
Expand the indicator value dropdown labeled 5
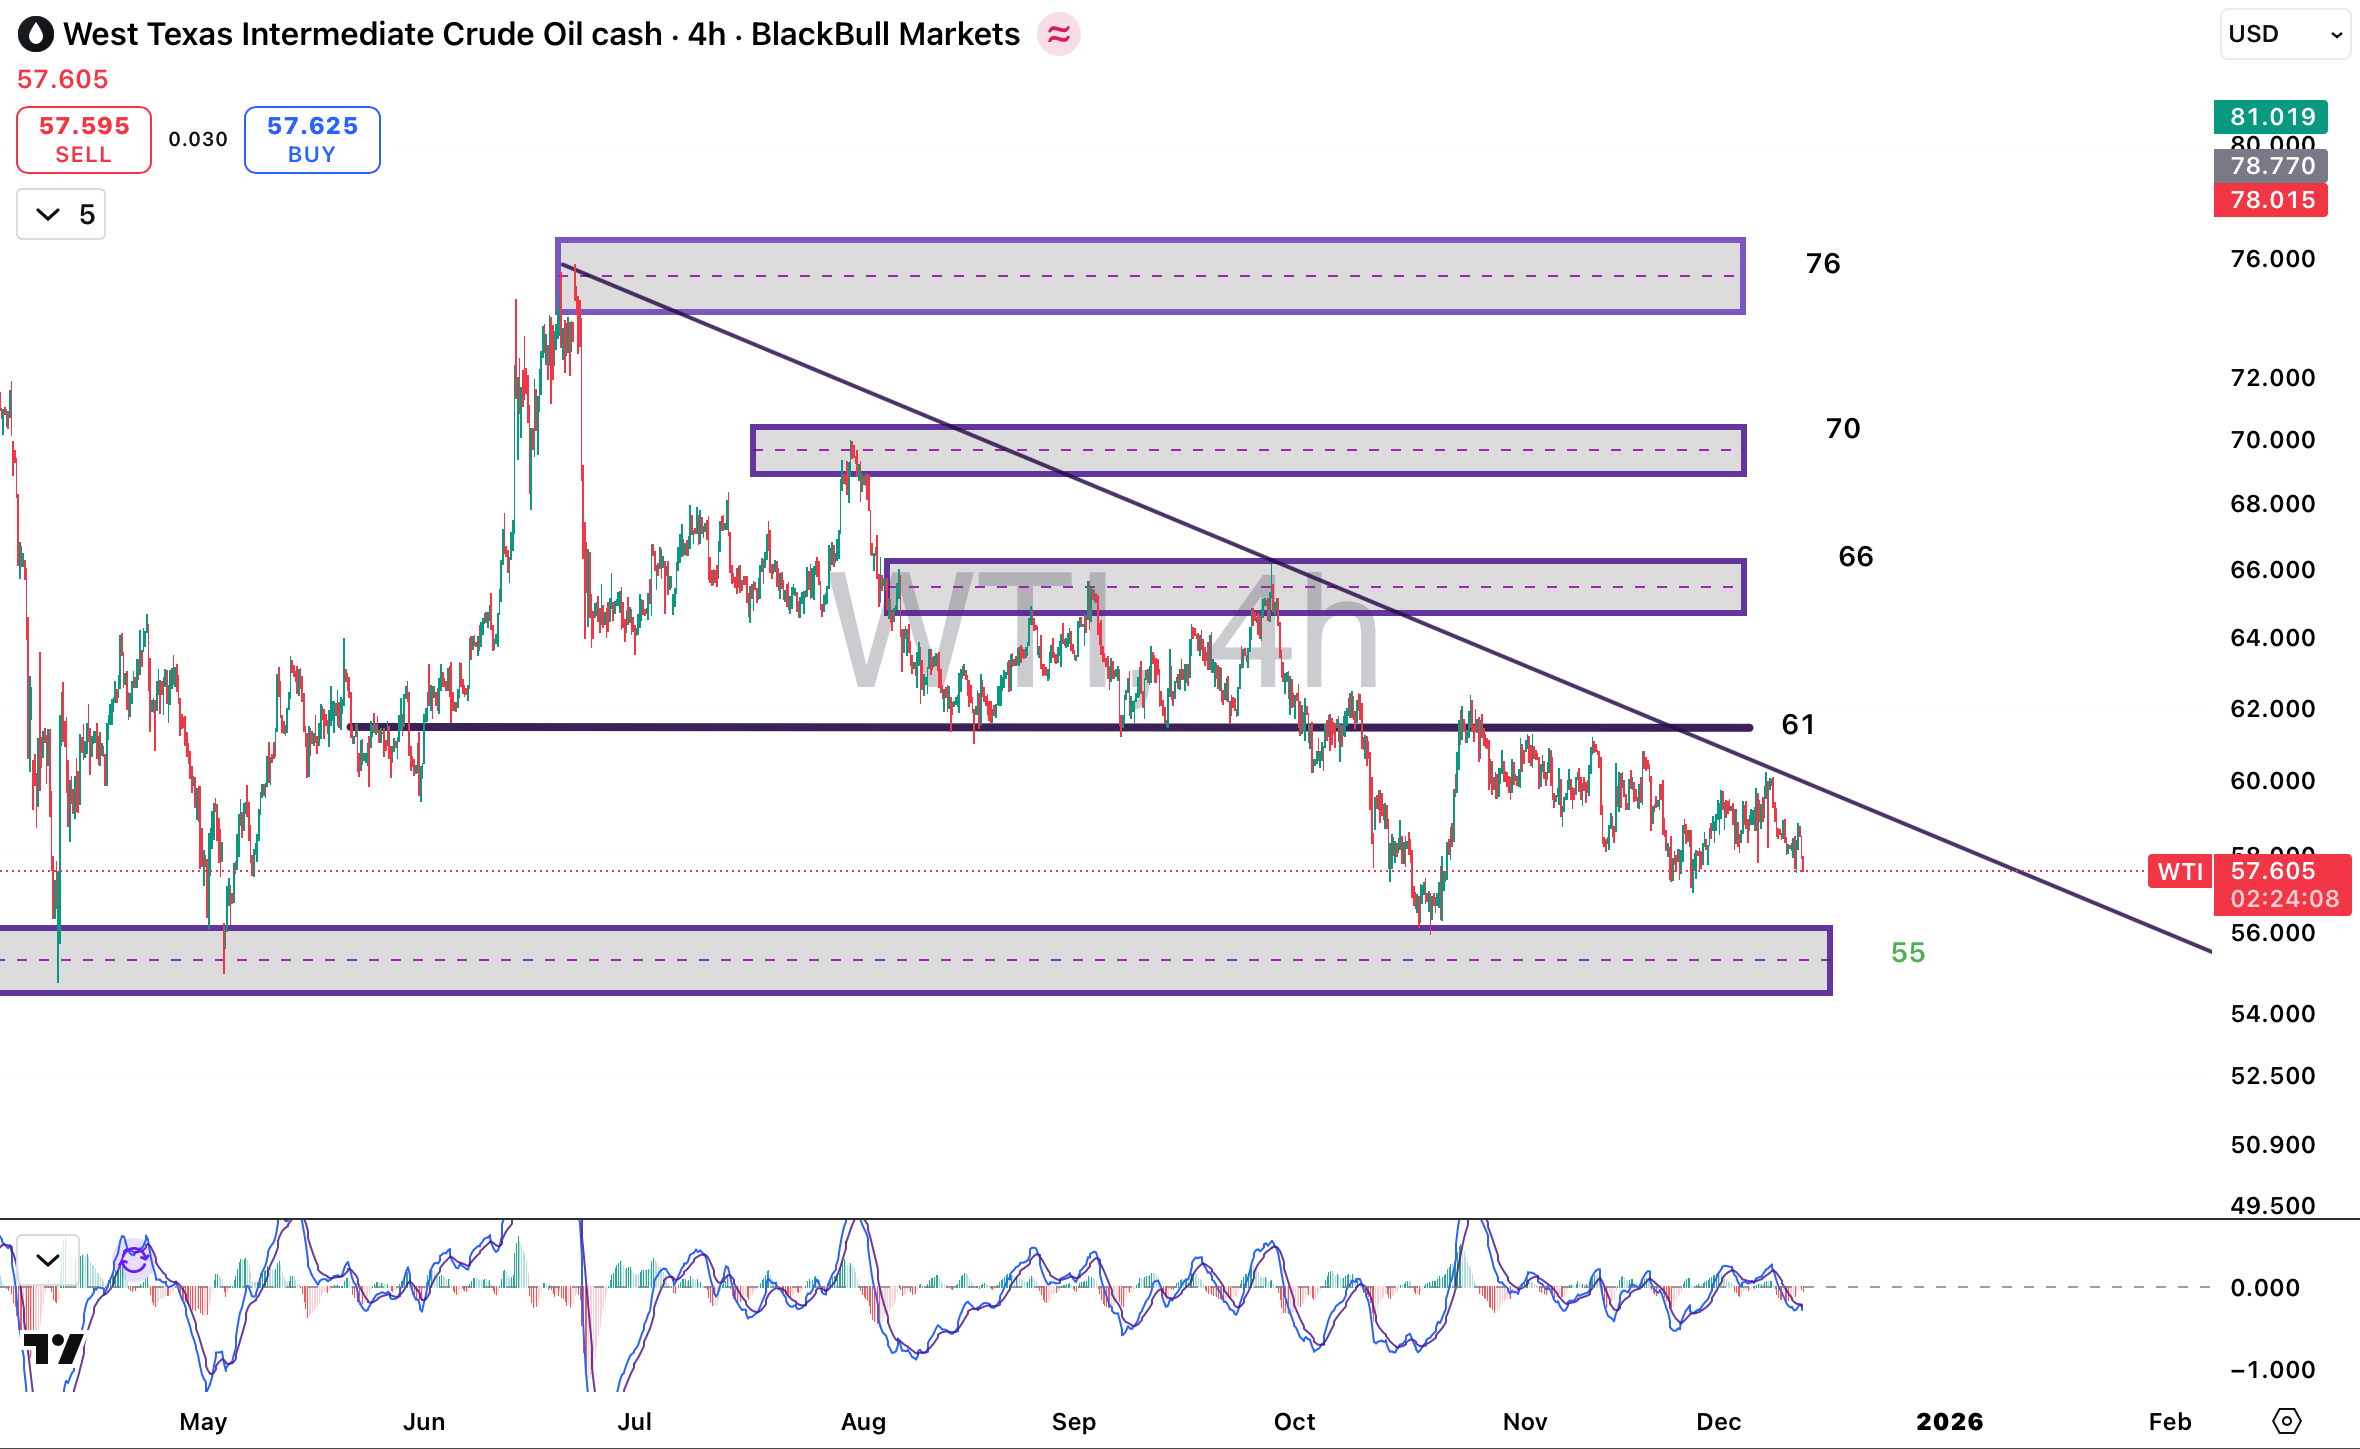click(60, 213)
